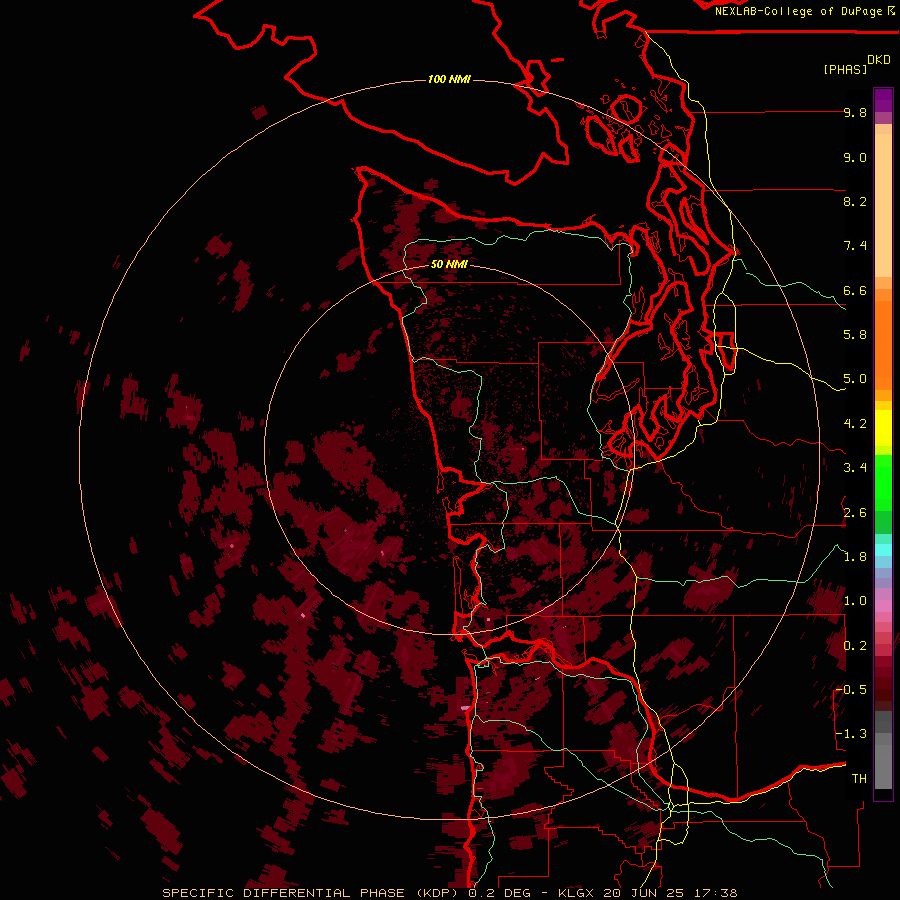Click the cyan segment near 1.8
The height and width of the screenshot is (900, 900).
pos(883,550)
